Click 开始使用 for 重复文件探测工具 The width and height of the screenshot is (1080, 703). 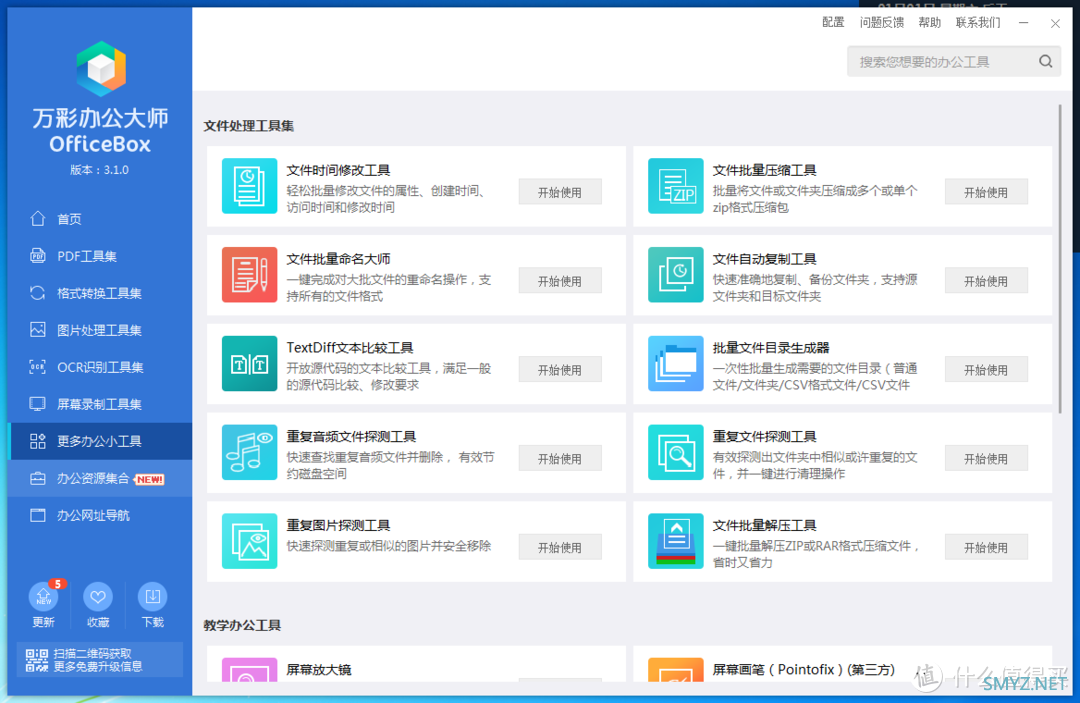point(986,459)
